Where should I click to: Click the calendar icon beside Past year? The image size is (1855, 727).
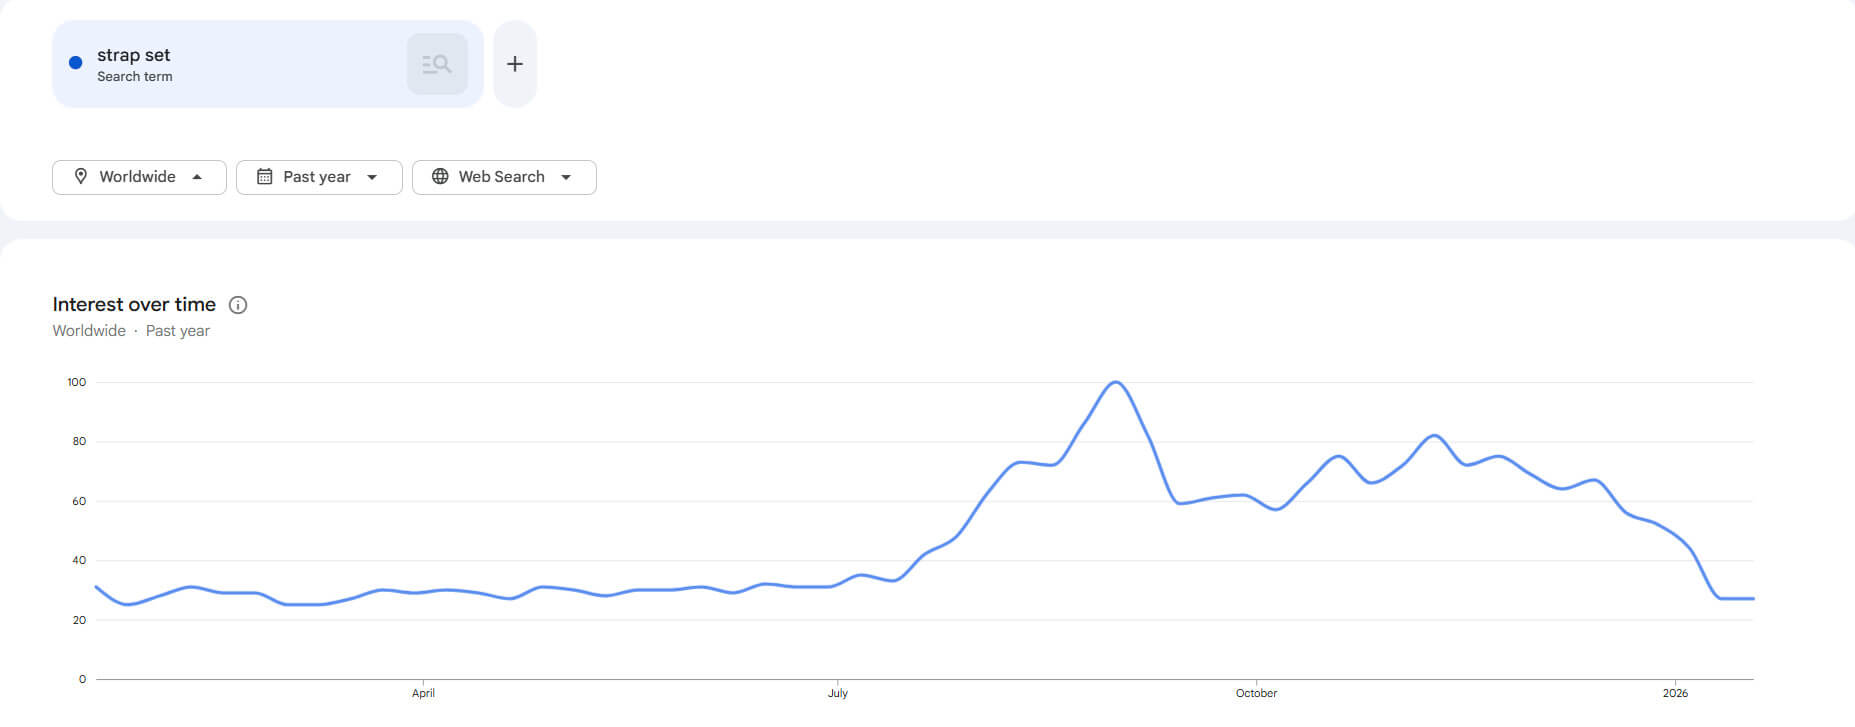point(265,177)
